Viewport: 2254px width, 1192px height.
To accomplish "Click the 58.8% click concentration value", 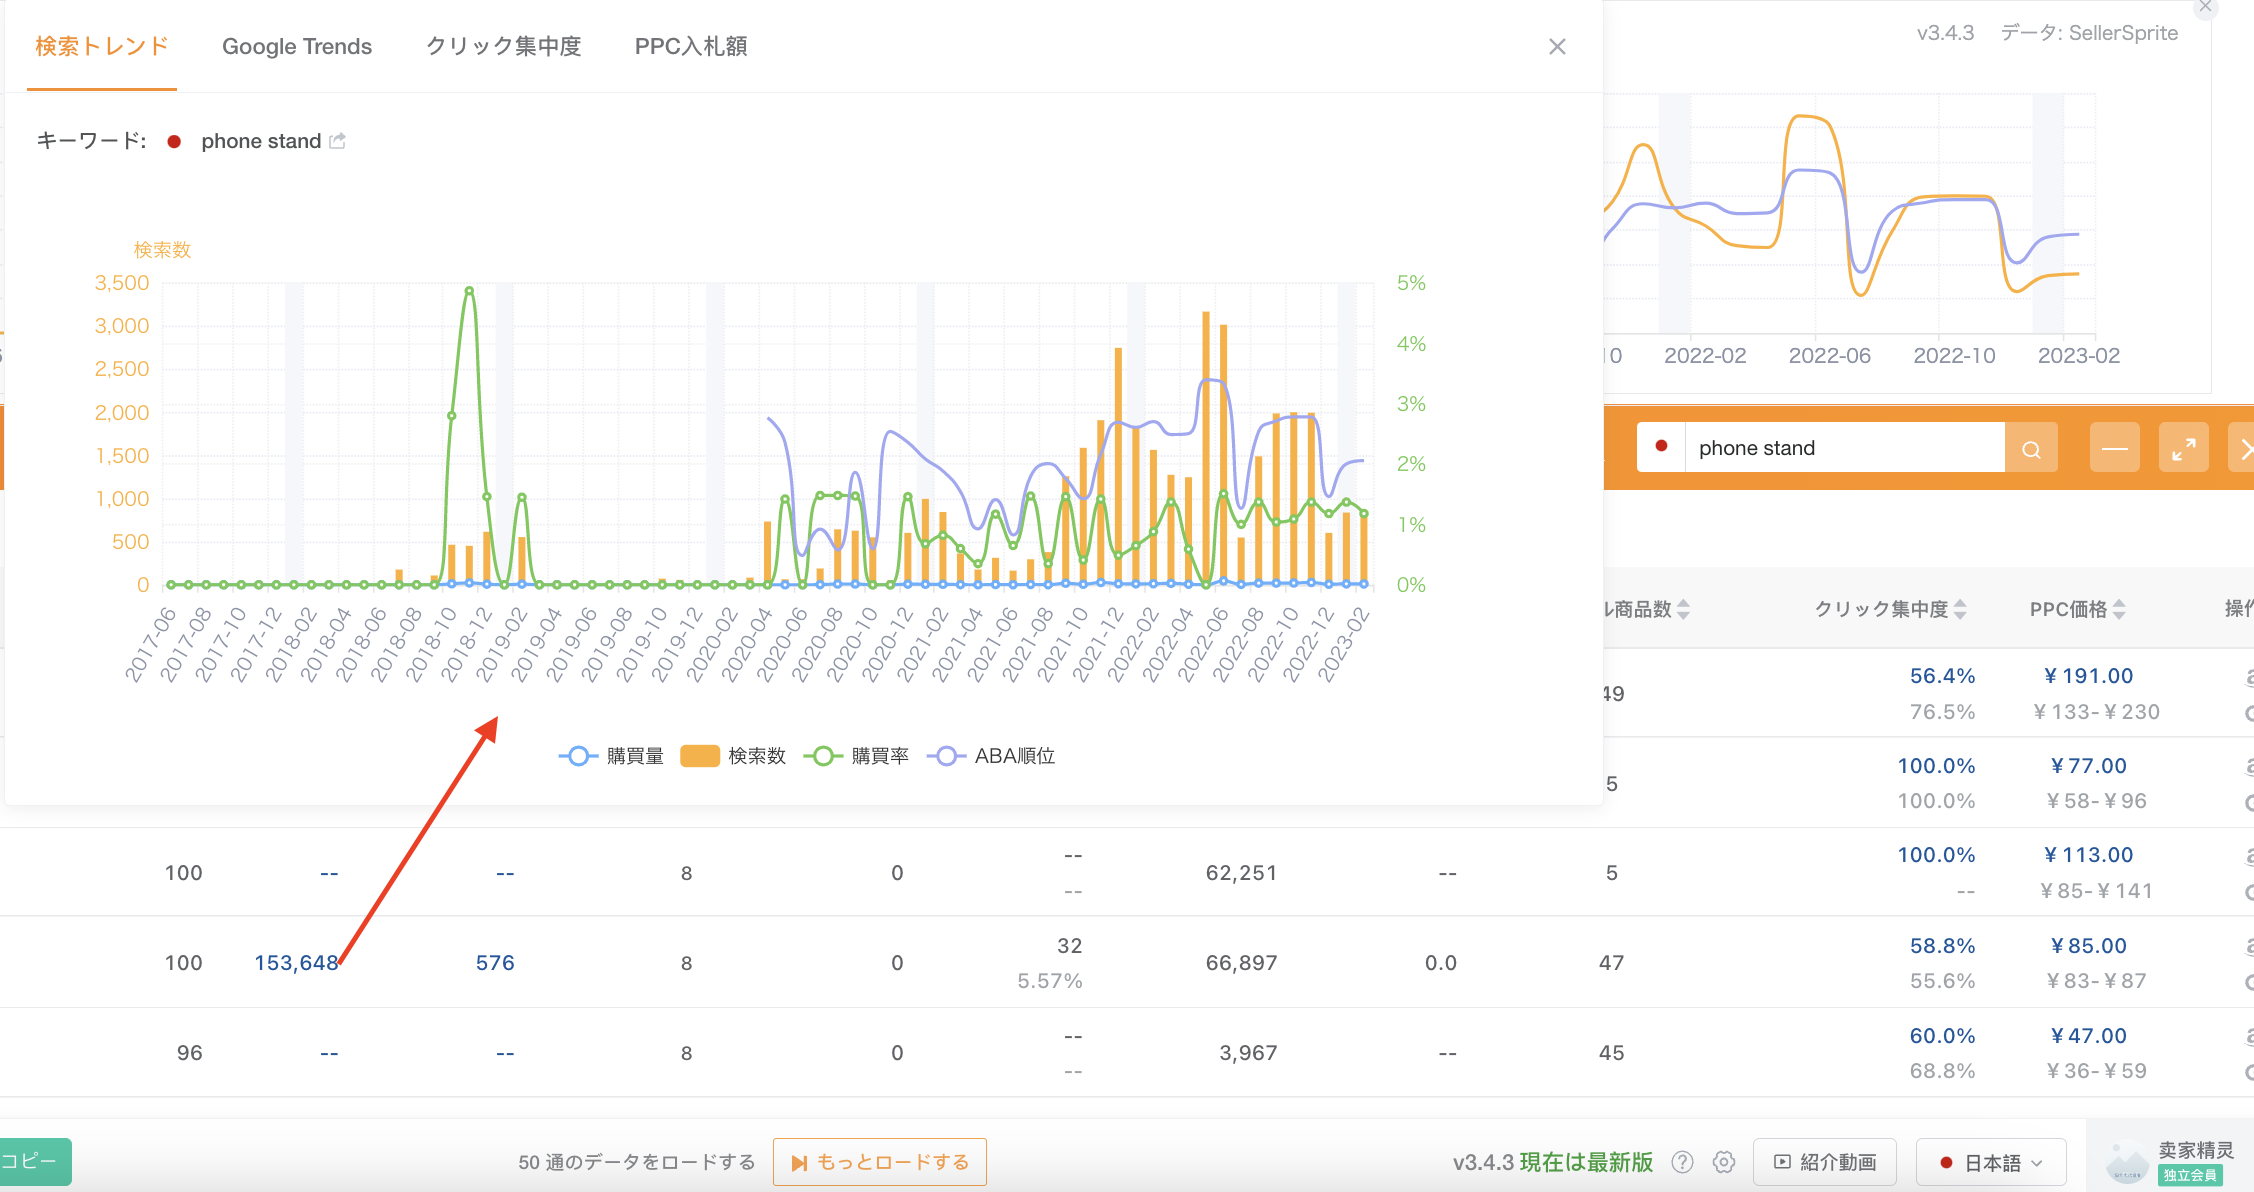I will [1943, 946].
